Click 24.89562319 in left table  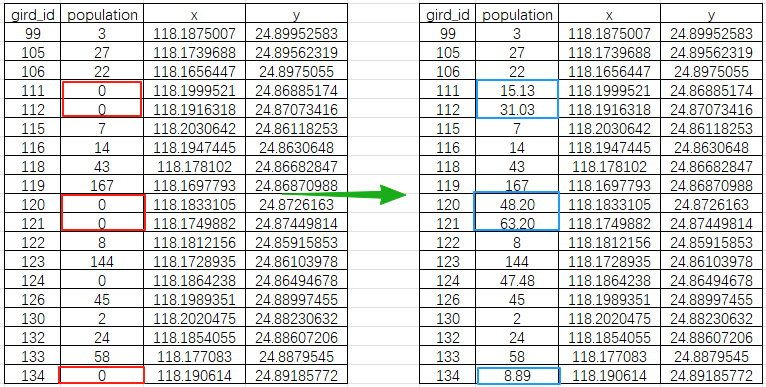(x=296, y=52)
